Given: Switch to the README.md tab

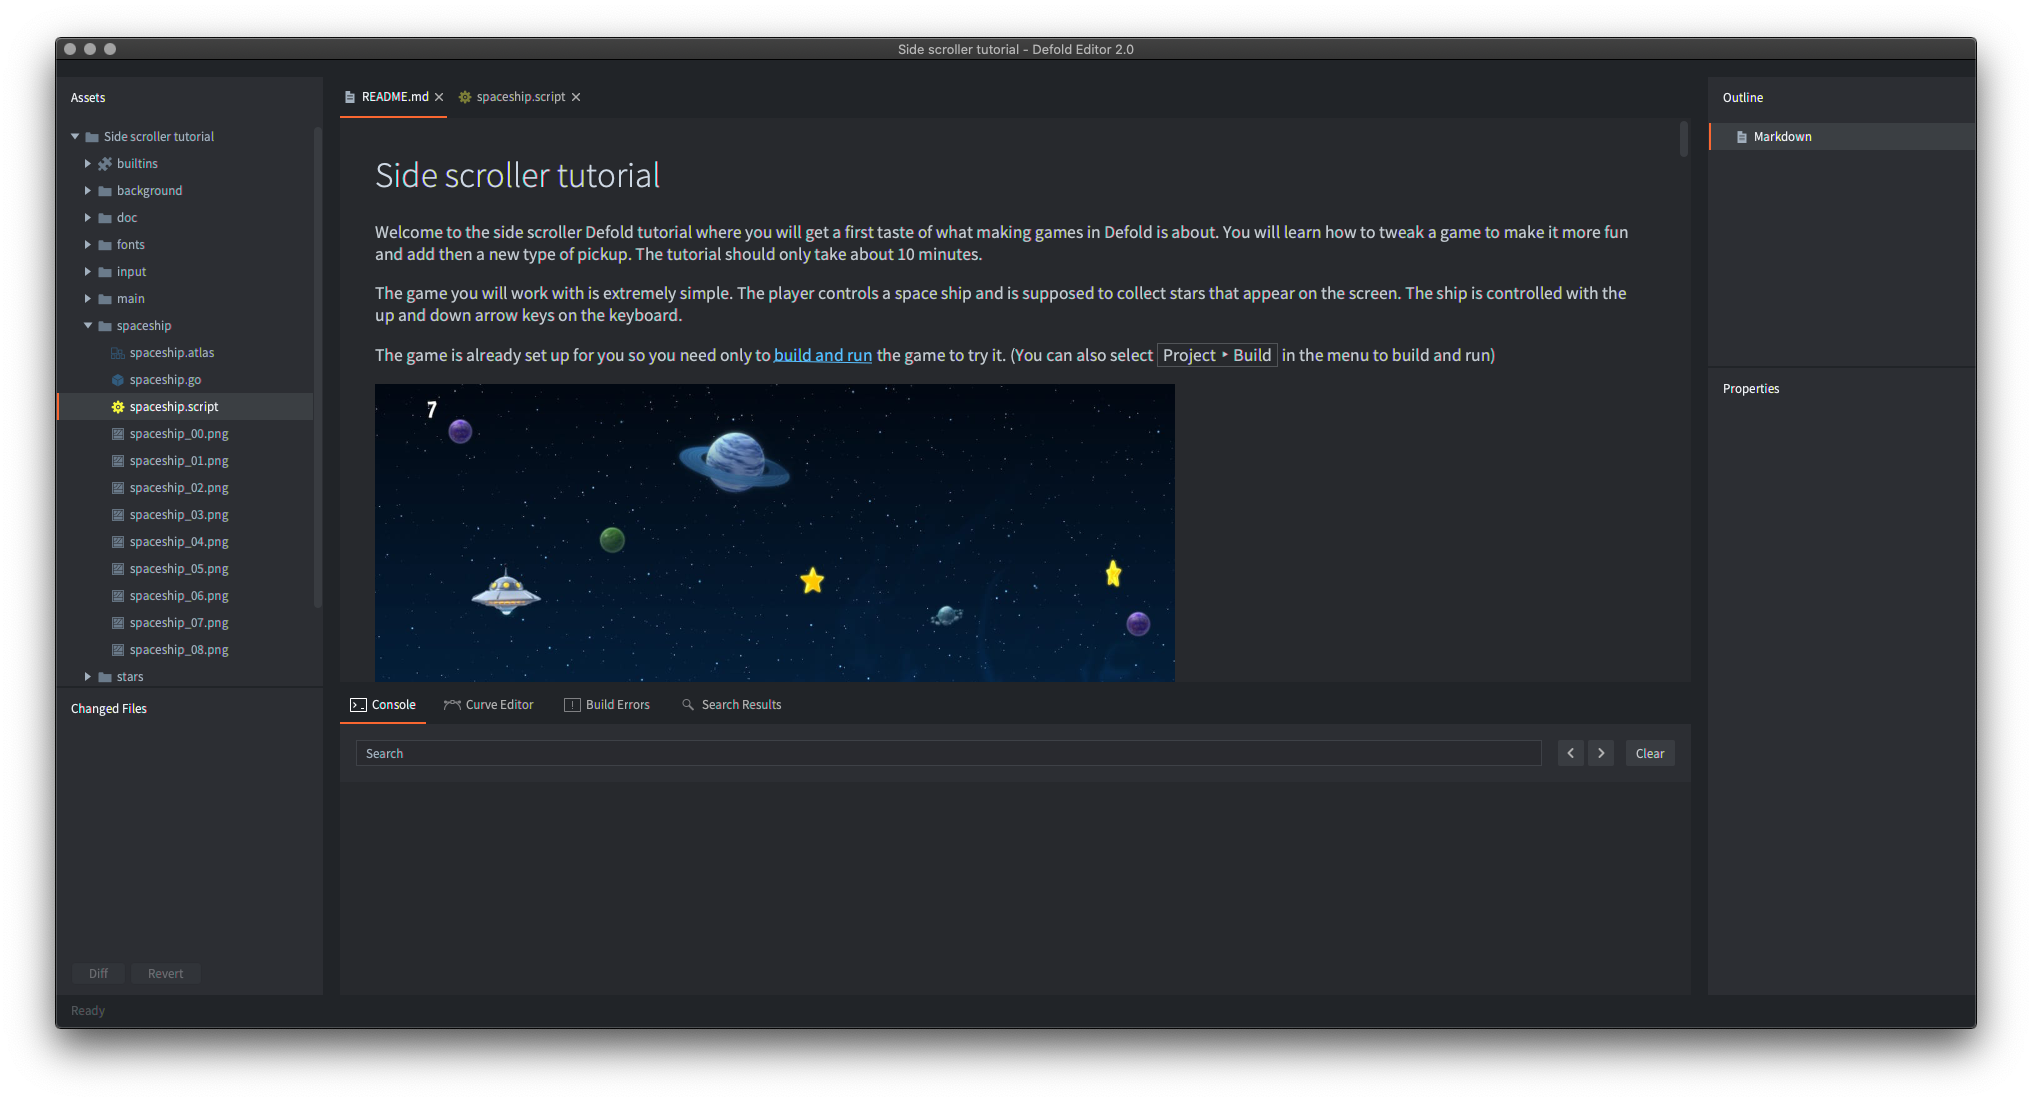Looking at the screenshot, I should coord(395,97).
